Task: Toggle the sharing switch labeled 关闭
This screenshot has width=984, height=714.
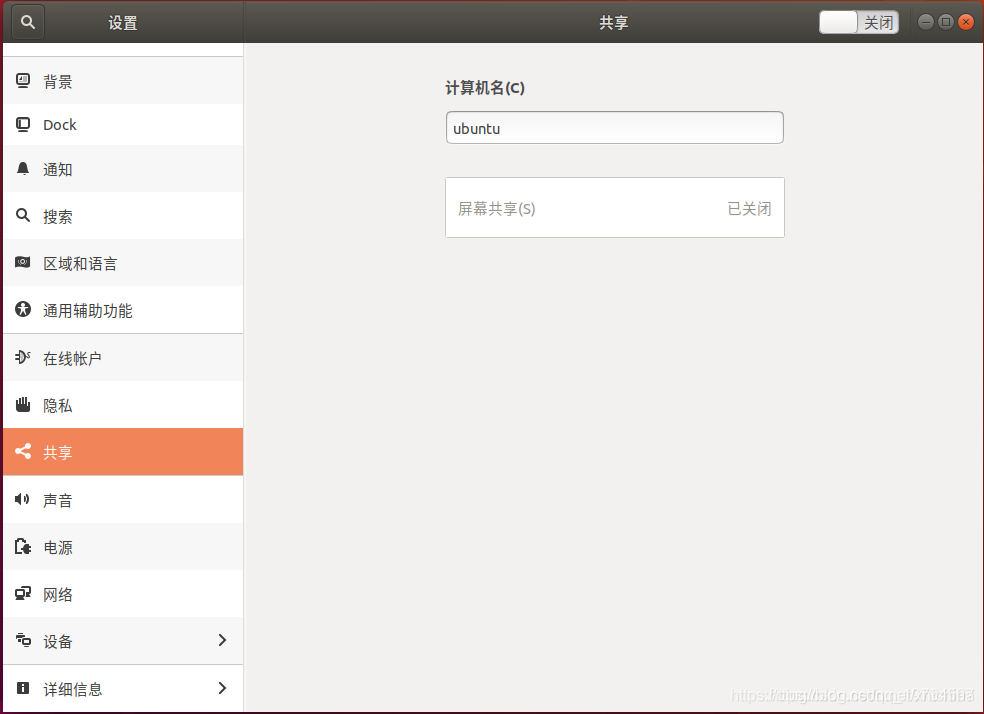Action: (858, 22)
